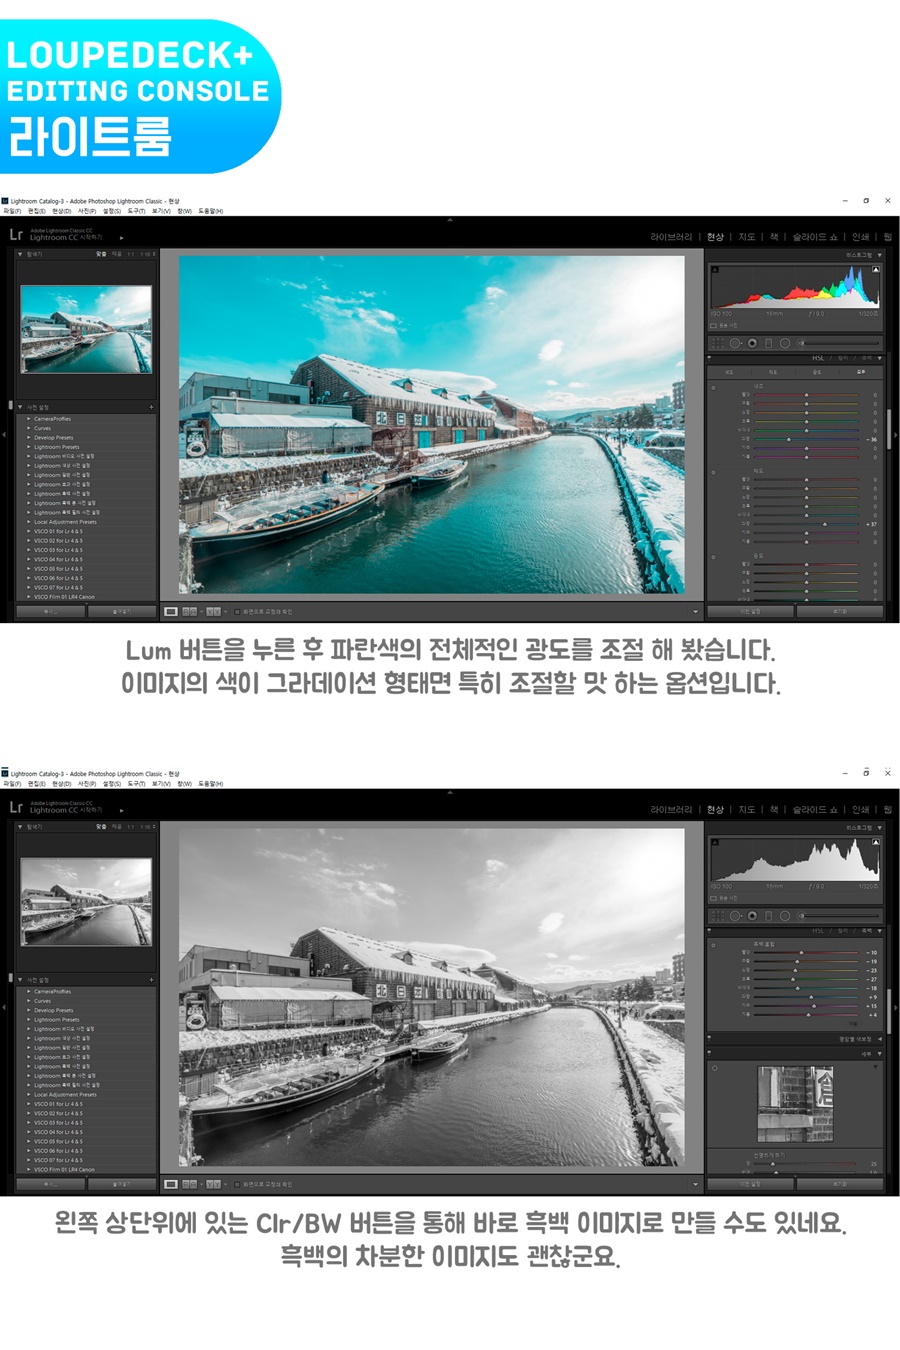900x1350 pixels.
Task: Open 슬라이드 쇼 module in black-and-white window
Action: click(x=815, y=810)
